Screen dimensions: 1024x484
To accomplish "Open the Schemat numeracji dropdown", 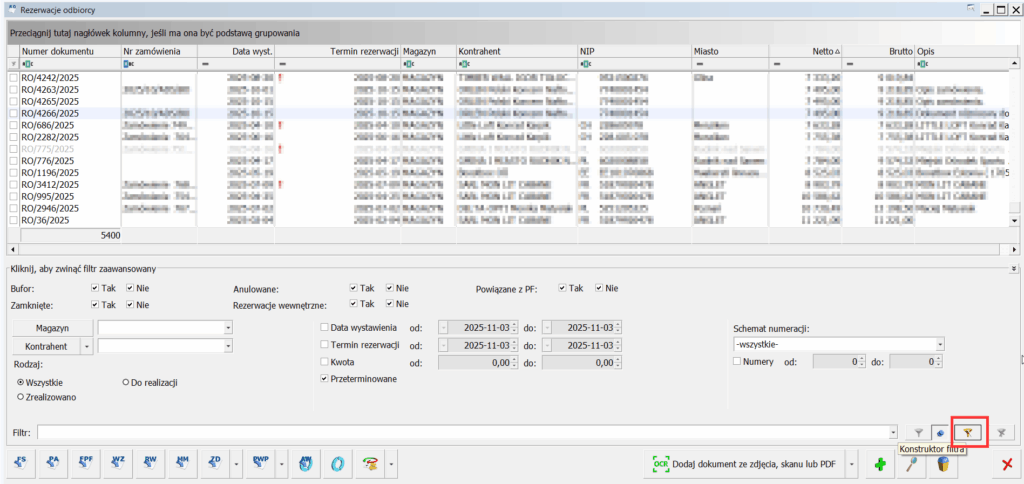I will [x=940, y=344].
